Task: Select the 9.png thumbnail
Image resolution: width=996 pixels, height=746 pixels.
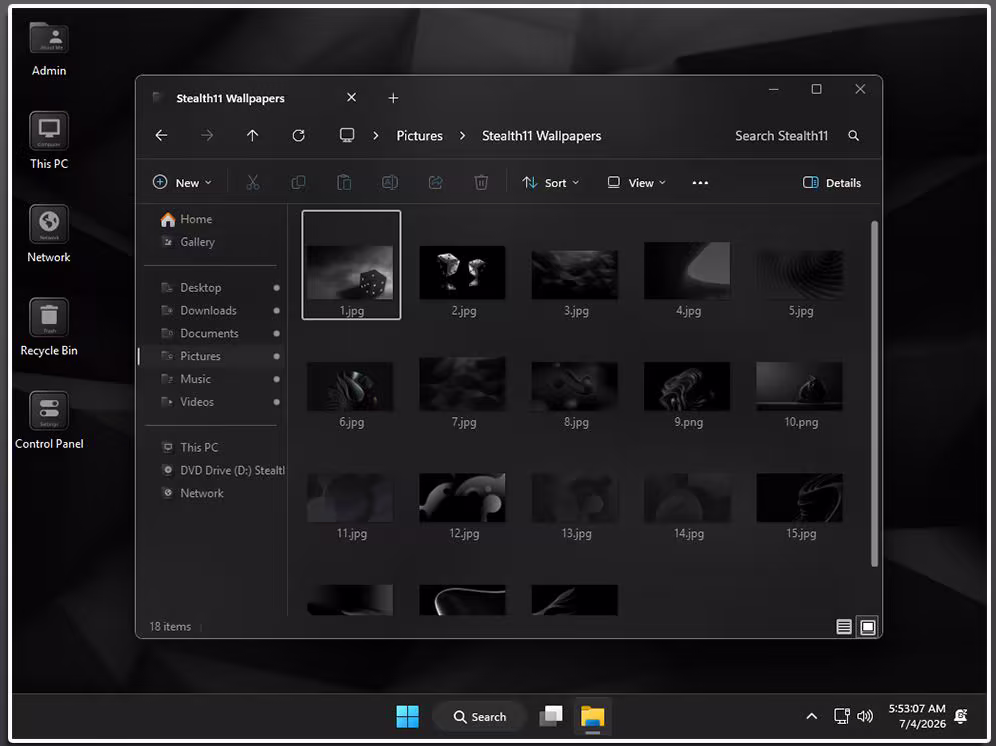Action: pyautogui.click(x=687, y=386)
